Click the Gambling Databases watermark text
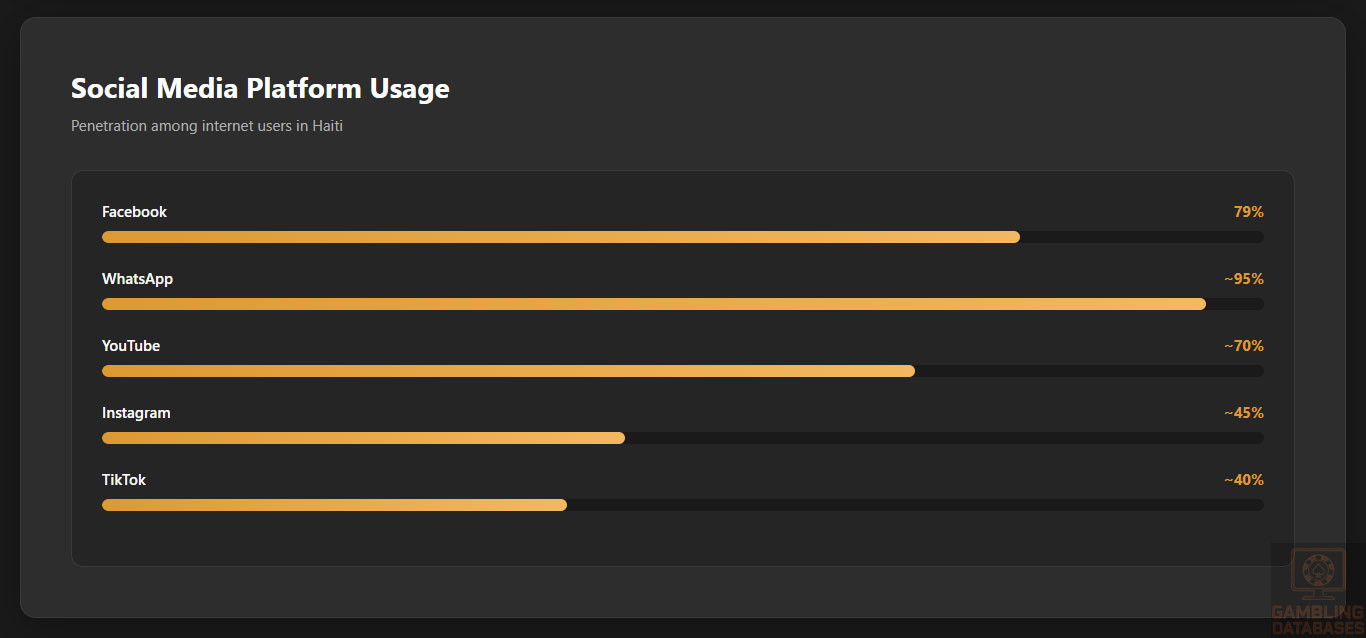The image size is (1366, 638). pos(1317,620)
